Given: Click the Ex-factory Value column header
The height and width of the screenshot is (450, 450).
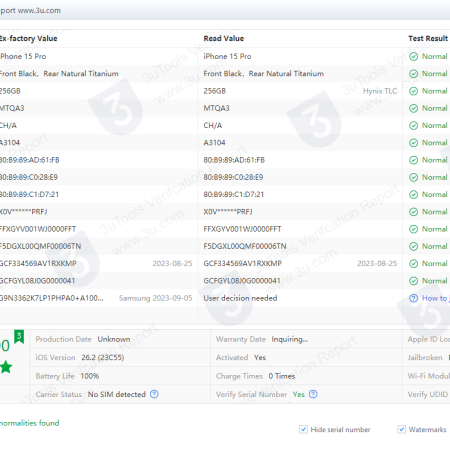Looking at the screenshot, I should pyautogui.click(x=29, y=38).
